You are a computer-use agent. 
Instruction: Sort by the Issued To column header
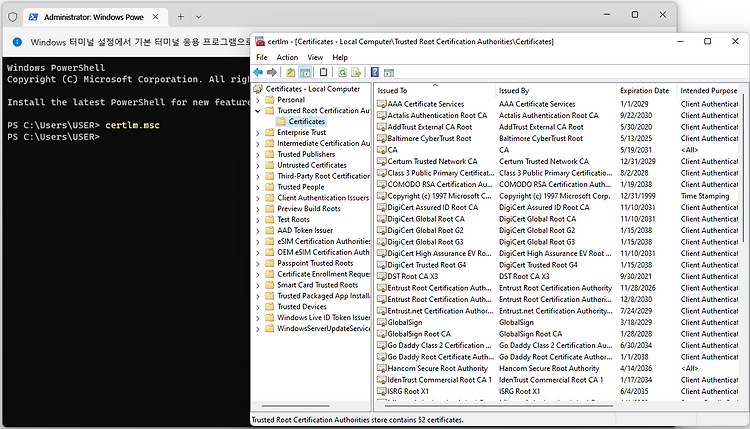434,90
